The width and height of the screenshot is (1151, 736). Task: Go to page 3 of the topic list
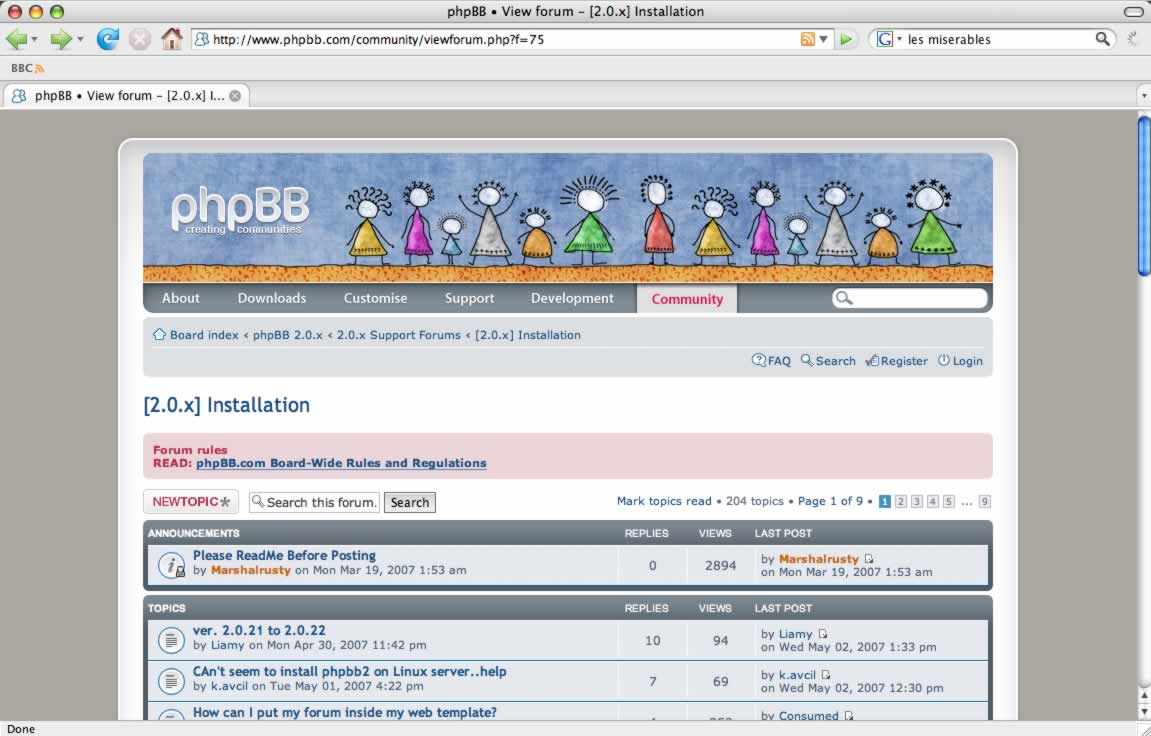917,501
